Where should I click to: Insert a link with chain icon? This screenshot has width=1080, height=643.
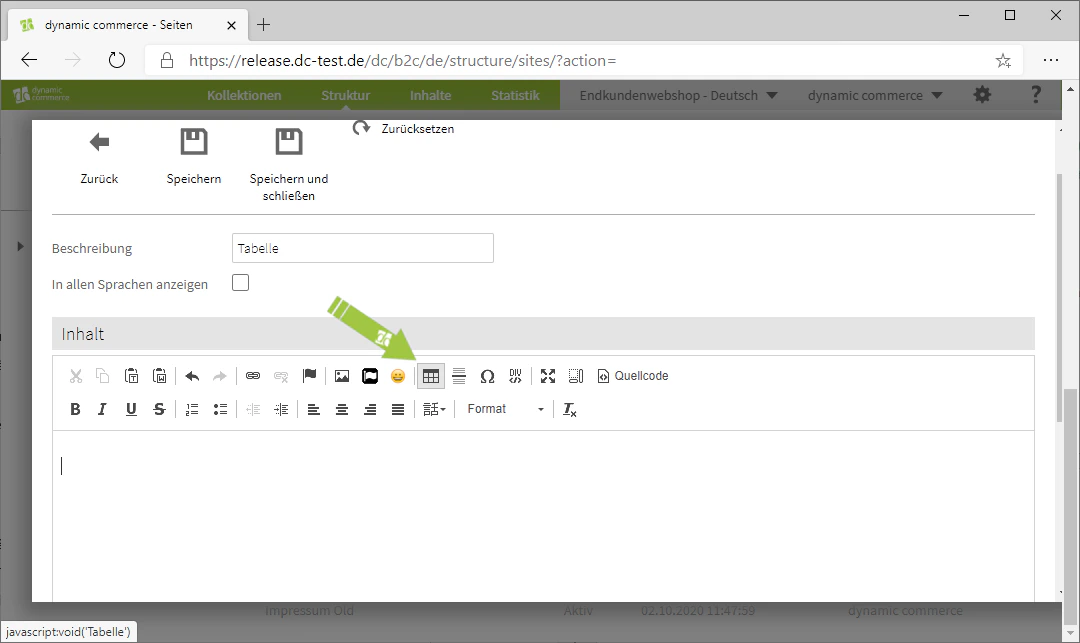pos(253,376)
